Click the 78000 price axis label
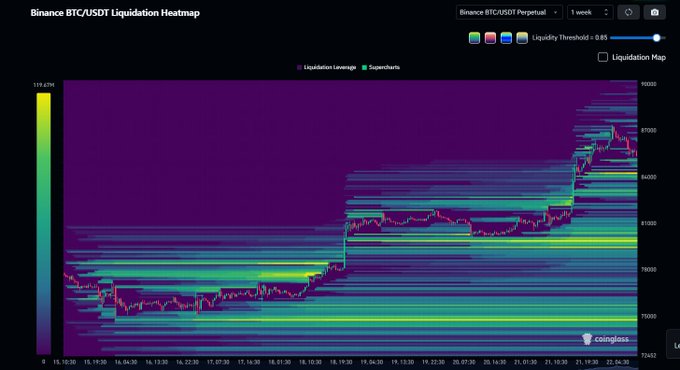This screenshot has width=680, height=370. point(648,270)
